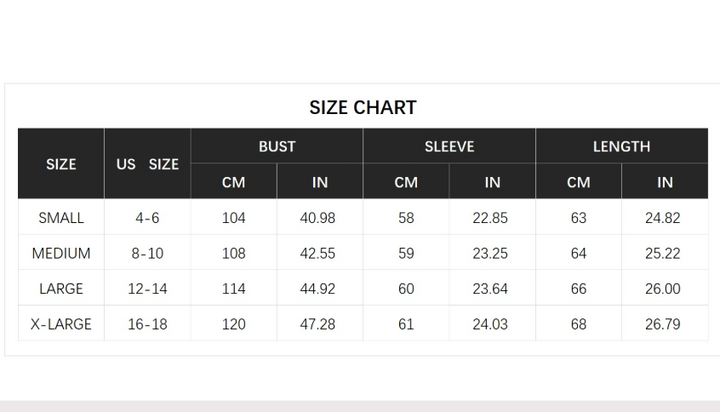Click the LENGTH column header
Viewport: 720px width, 412px height.
[621, 147]
